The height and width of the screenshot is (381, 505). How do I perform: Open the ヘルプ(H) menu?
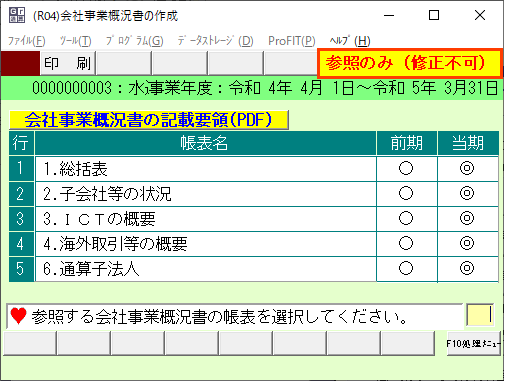(x=350, y=41)
